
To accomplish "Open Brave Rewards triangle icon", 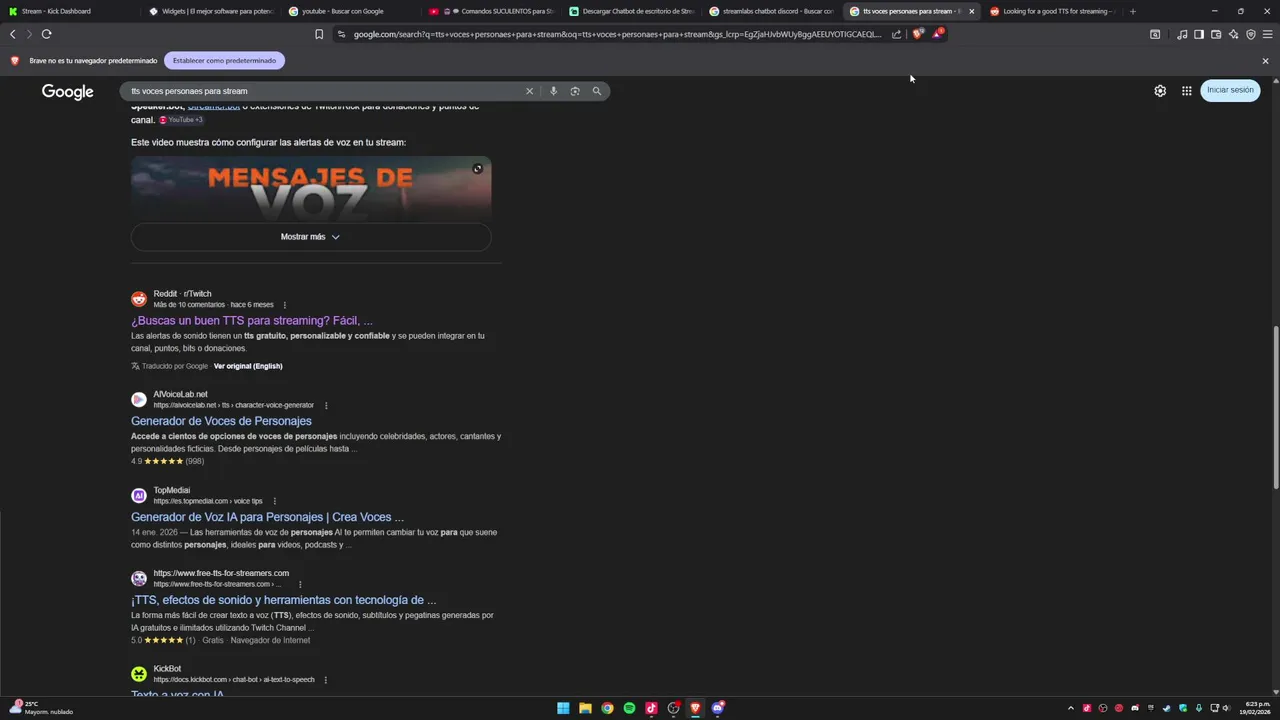I will point(938,33).
